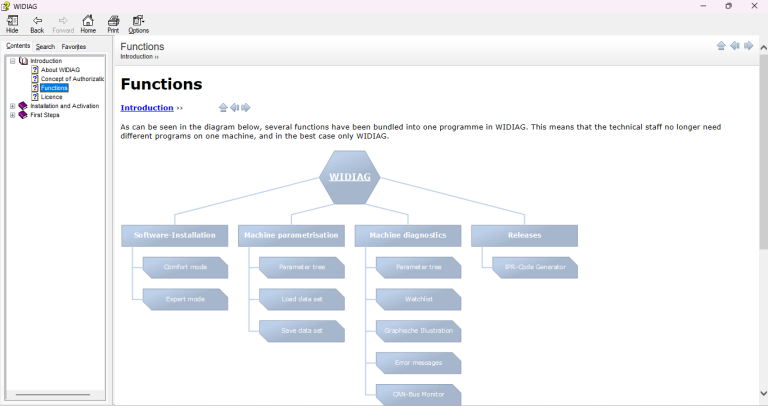The width and height of the screenshot is (768, 406).
Task: Select the Functions topic in tree
Action: coord(54,88)
